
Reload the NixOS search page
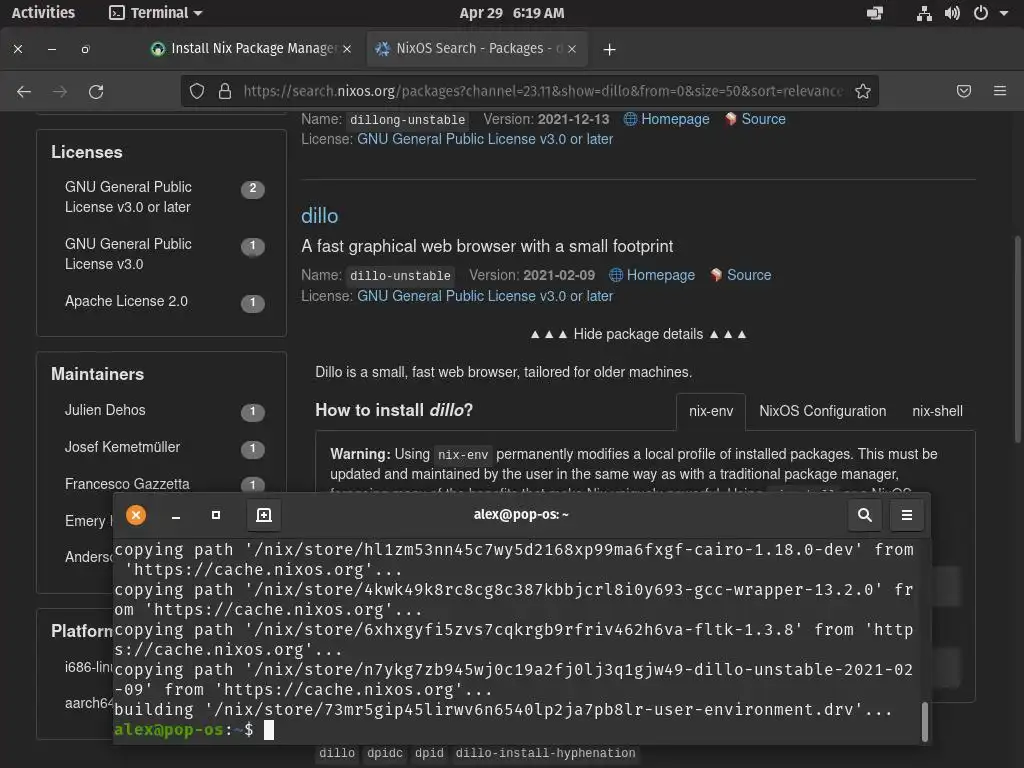(96, 91)
